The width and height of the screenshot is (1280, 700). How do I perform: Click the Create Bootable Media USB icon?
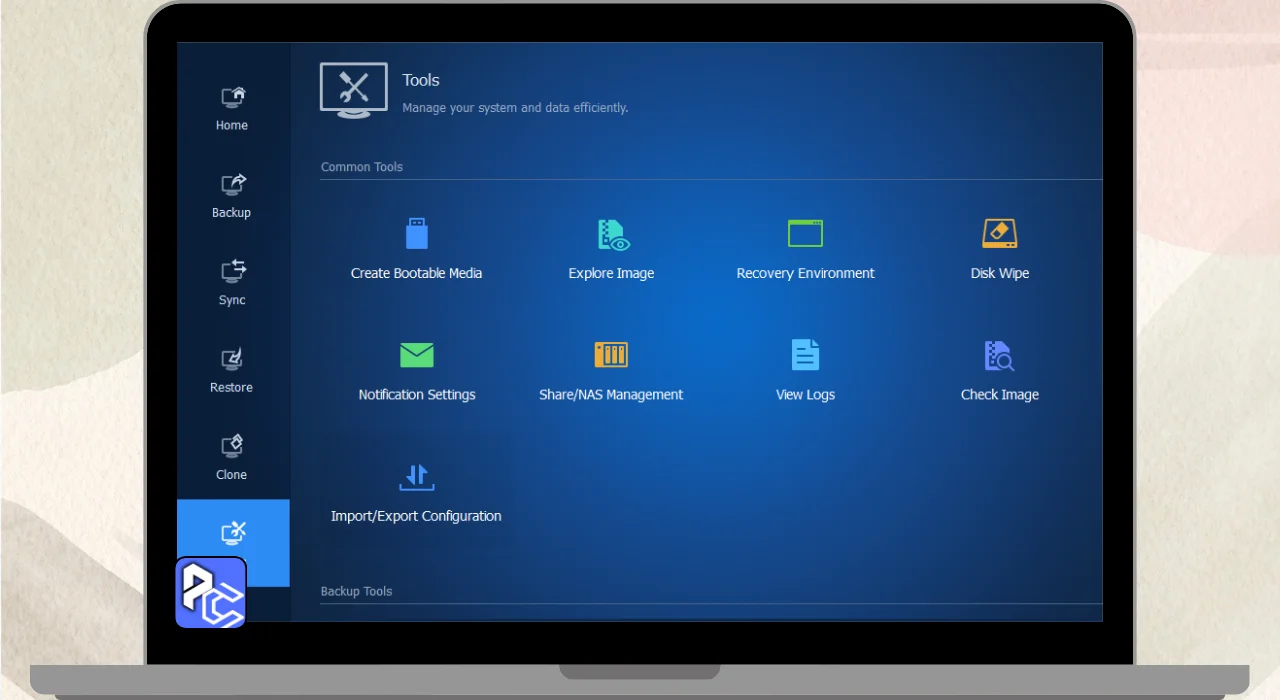417,233
